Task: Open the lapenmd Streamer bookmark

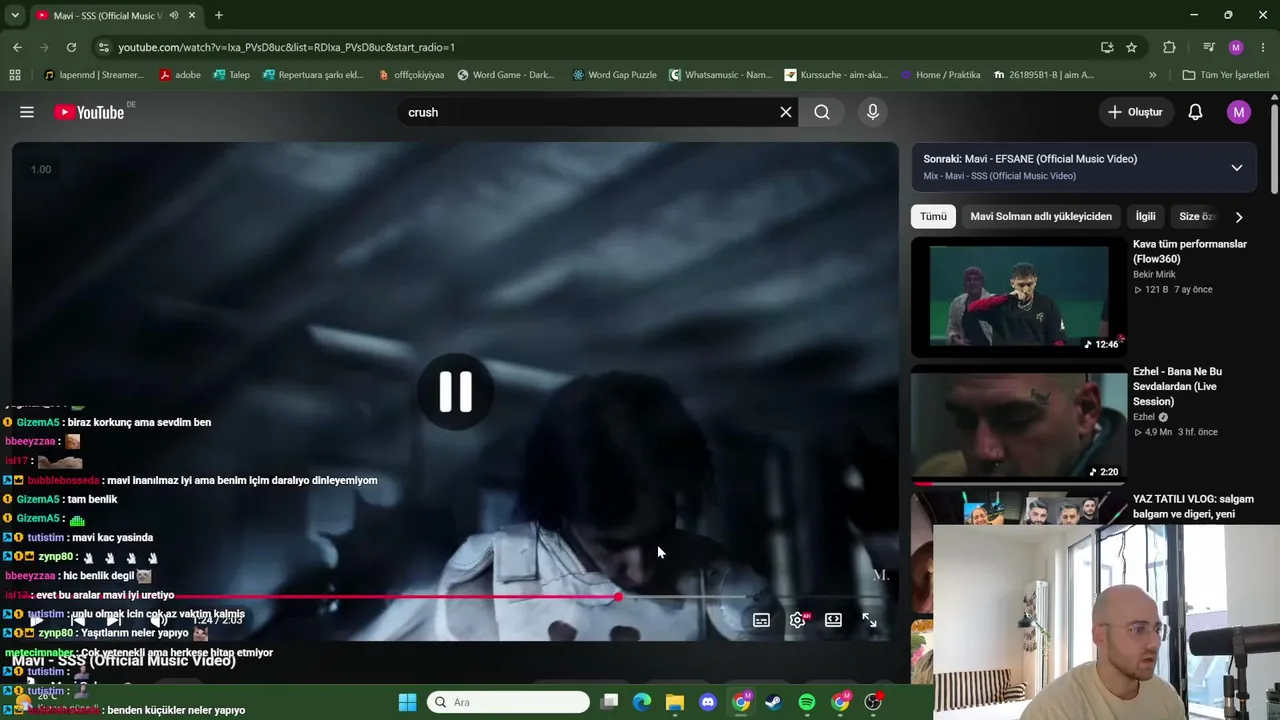Action: coord(94,75)
